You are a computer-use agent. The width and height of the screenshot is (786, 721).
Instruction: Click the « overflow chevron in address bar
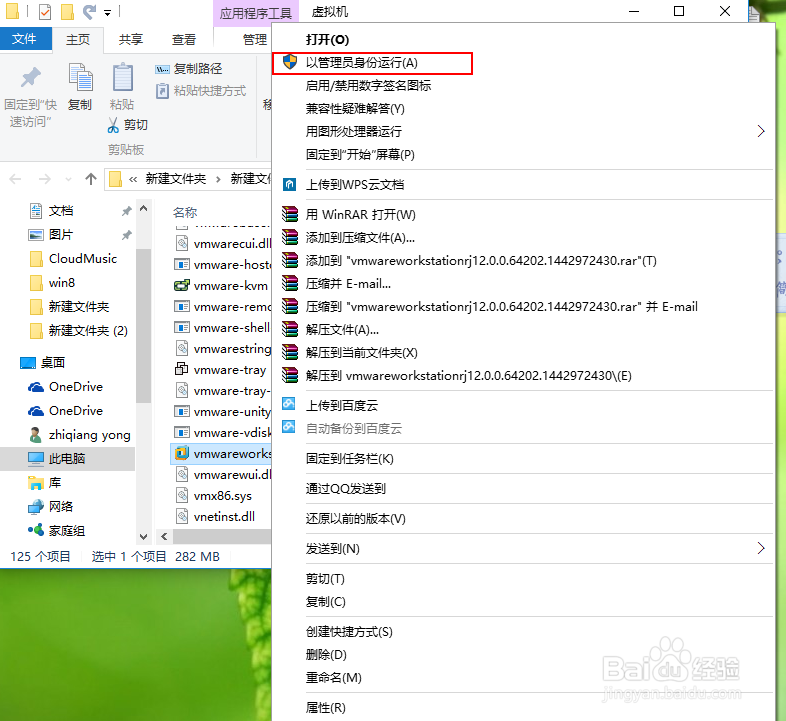[x=133, y=179]
